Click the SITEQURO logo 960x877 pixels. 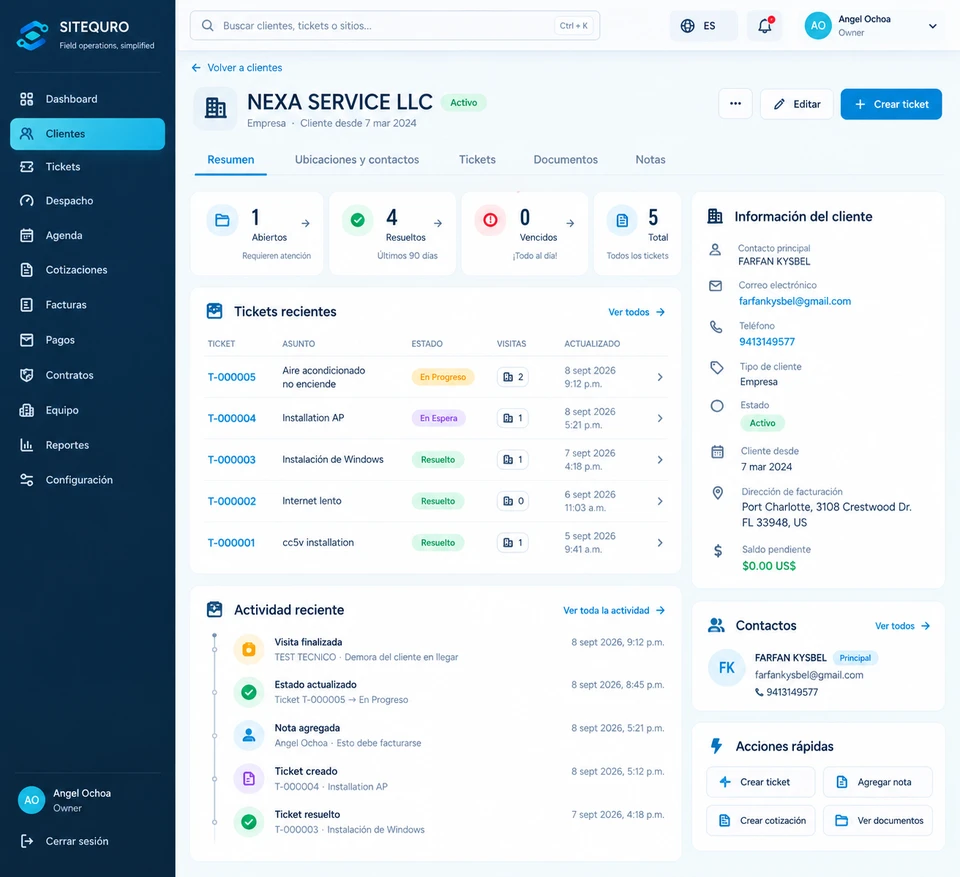32,35
